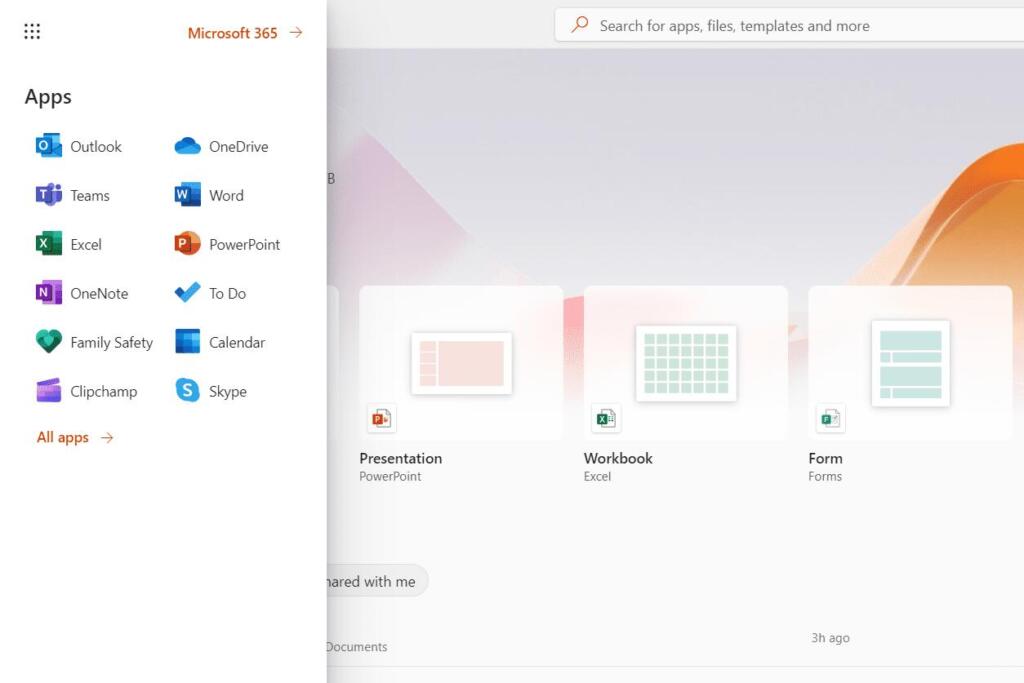
Task: Open Outlook from the Apps list
Action: point(79,147)
